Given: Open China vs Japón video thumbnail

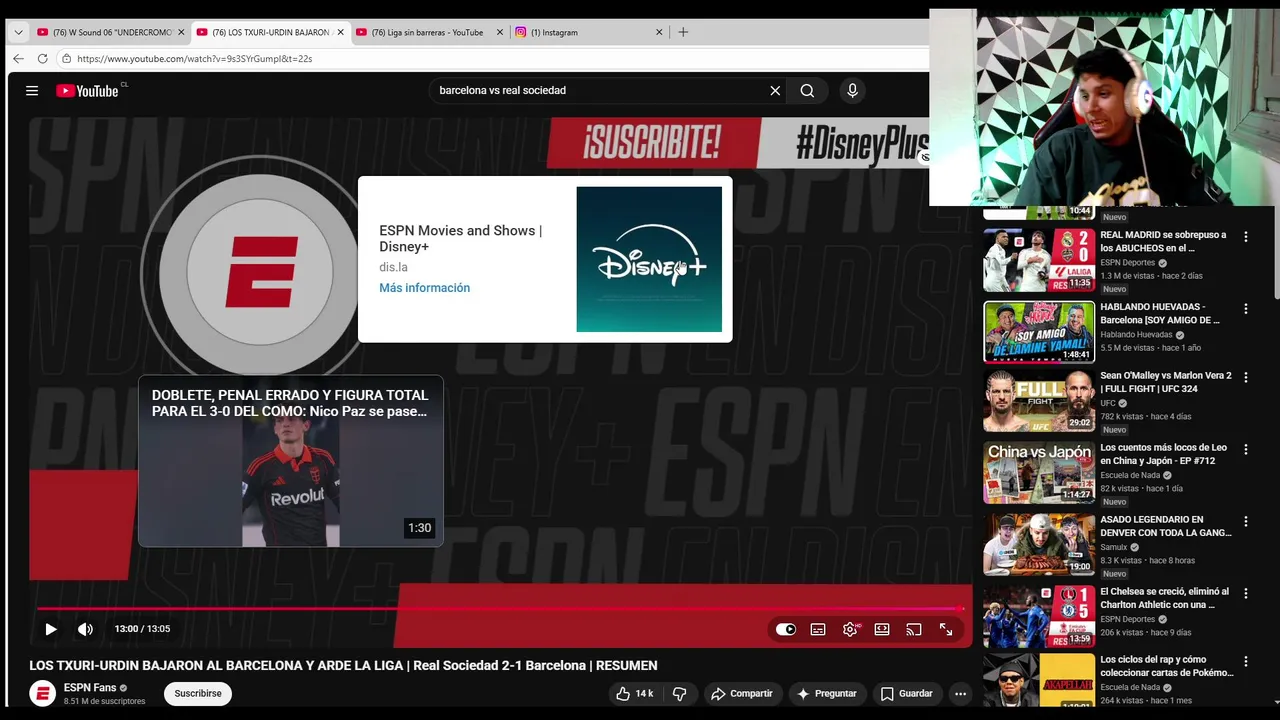Looking at the screenshot, I should pos(1039,473).
